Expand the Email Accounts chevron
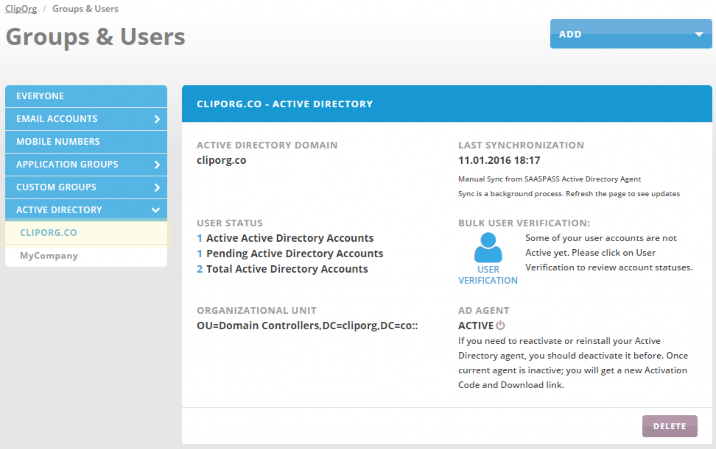Viewport: 716px width, 449px height. tap(156, 119)
